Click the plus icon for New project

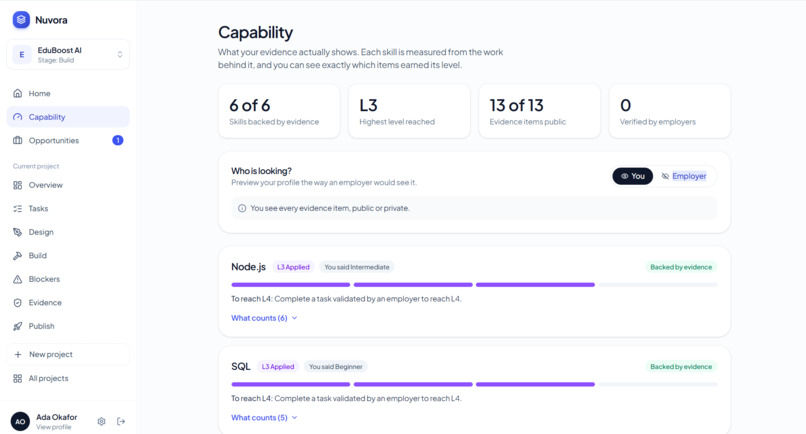point(17,354)
